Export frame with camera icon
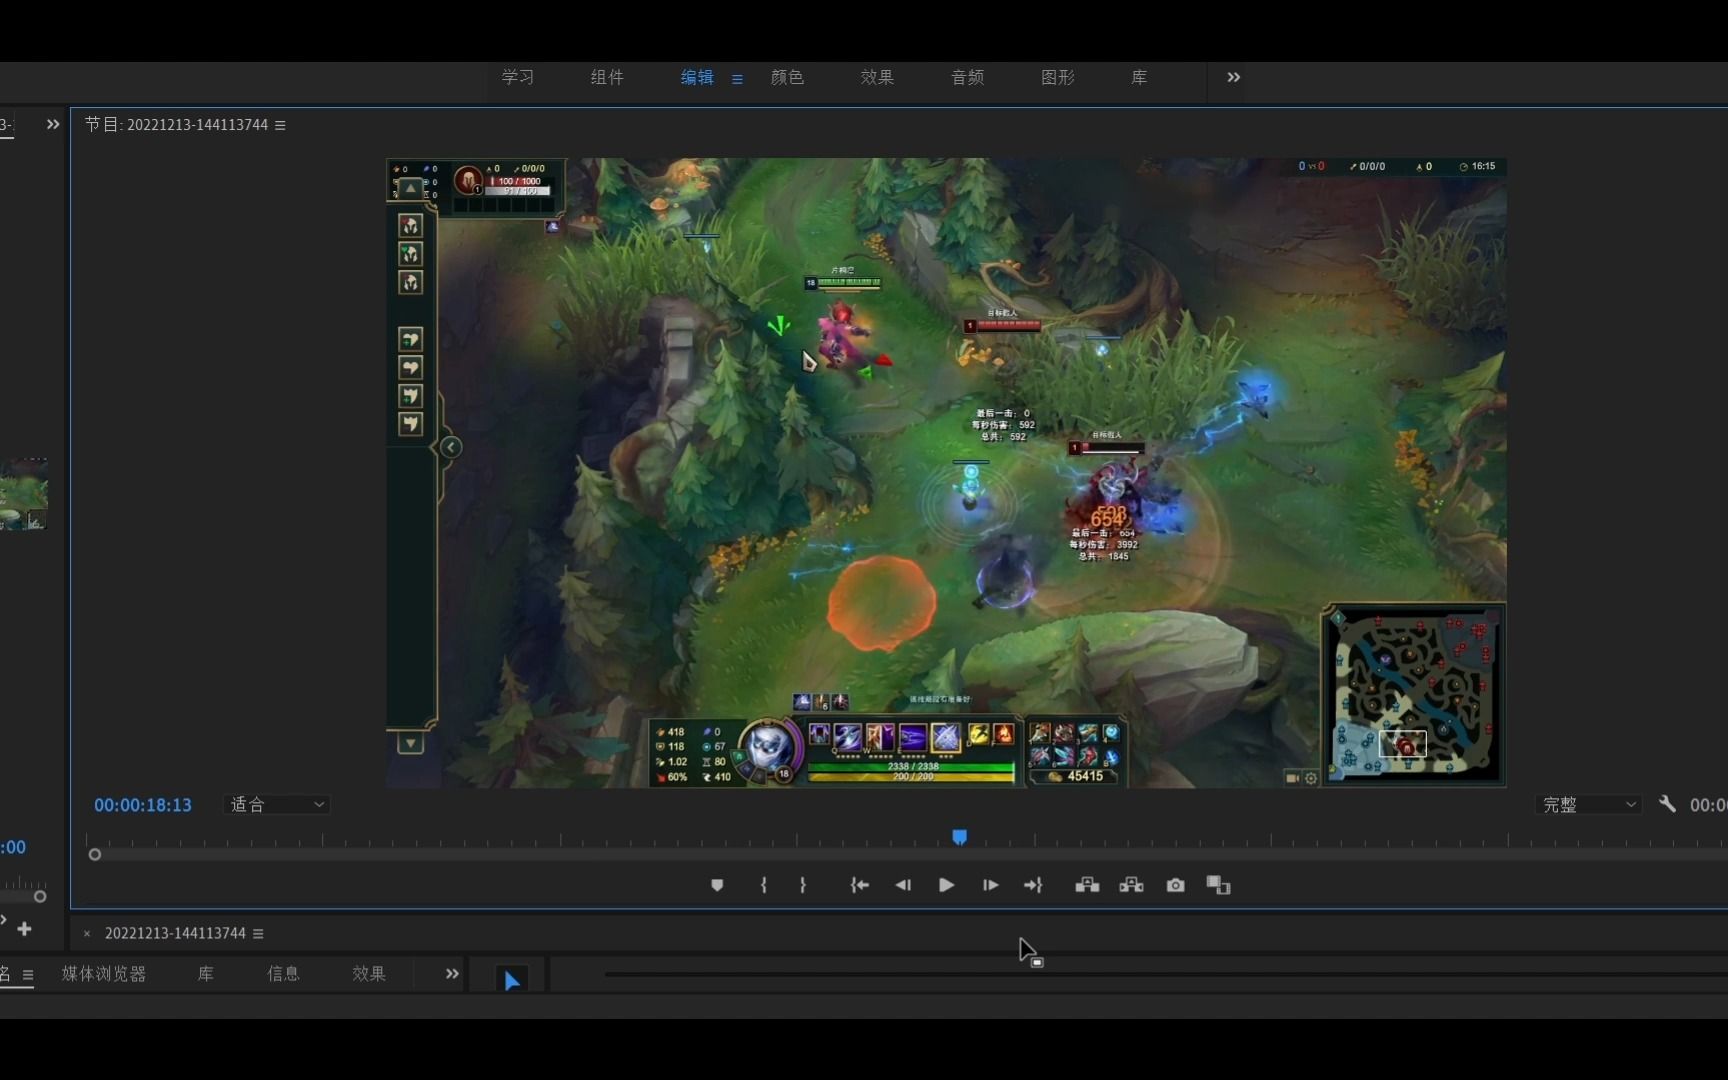The width and height of the screenshot is (1728, 1080). click(x=1175, y=885)
